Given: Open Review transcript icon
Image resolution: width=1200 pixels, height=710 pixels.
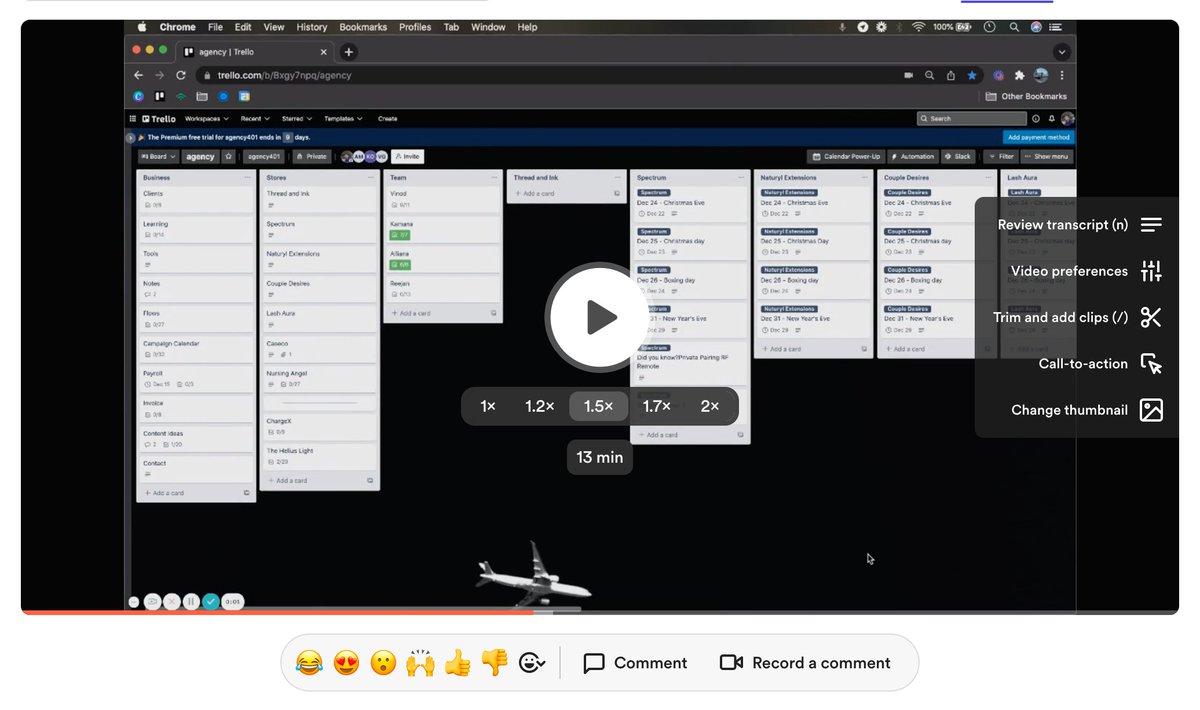Looking at the screenshot, I should [1151, 225].
